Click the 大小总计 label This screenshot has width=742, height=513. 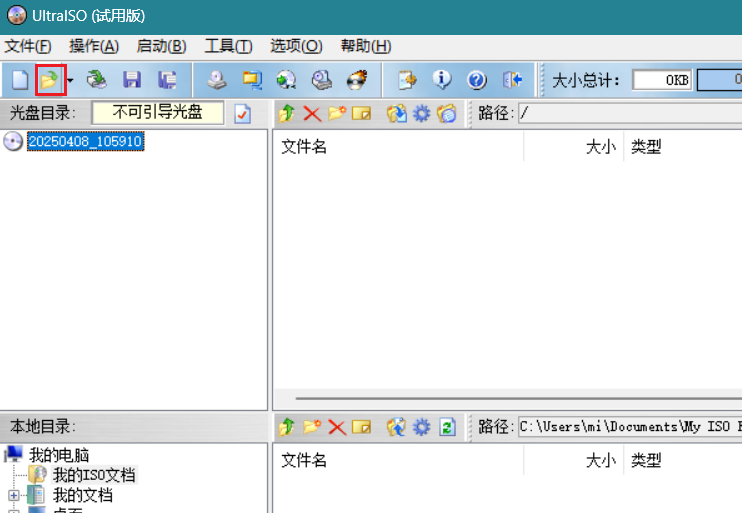[586, 80]
